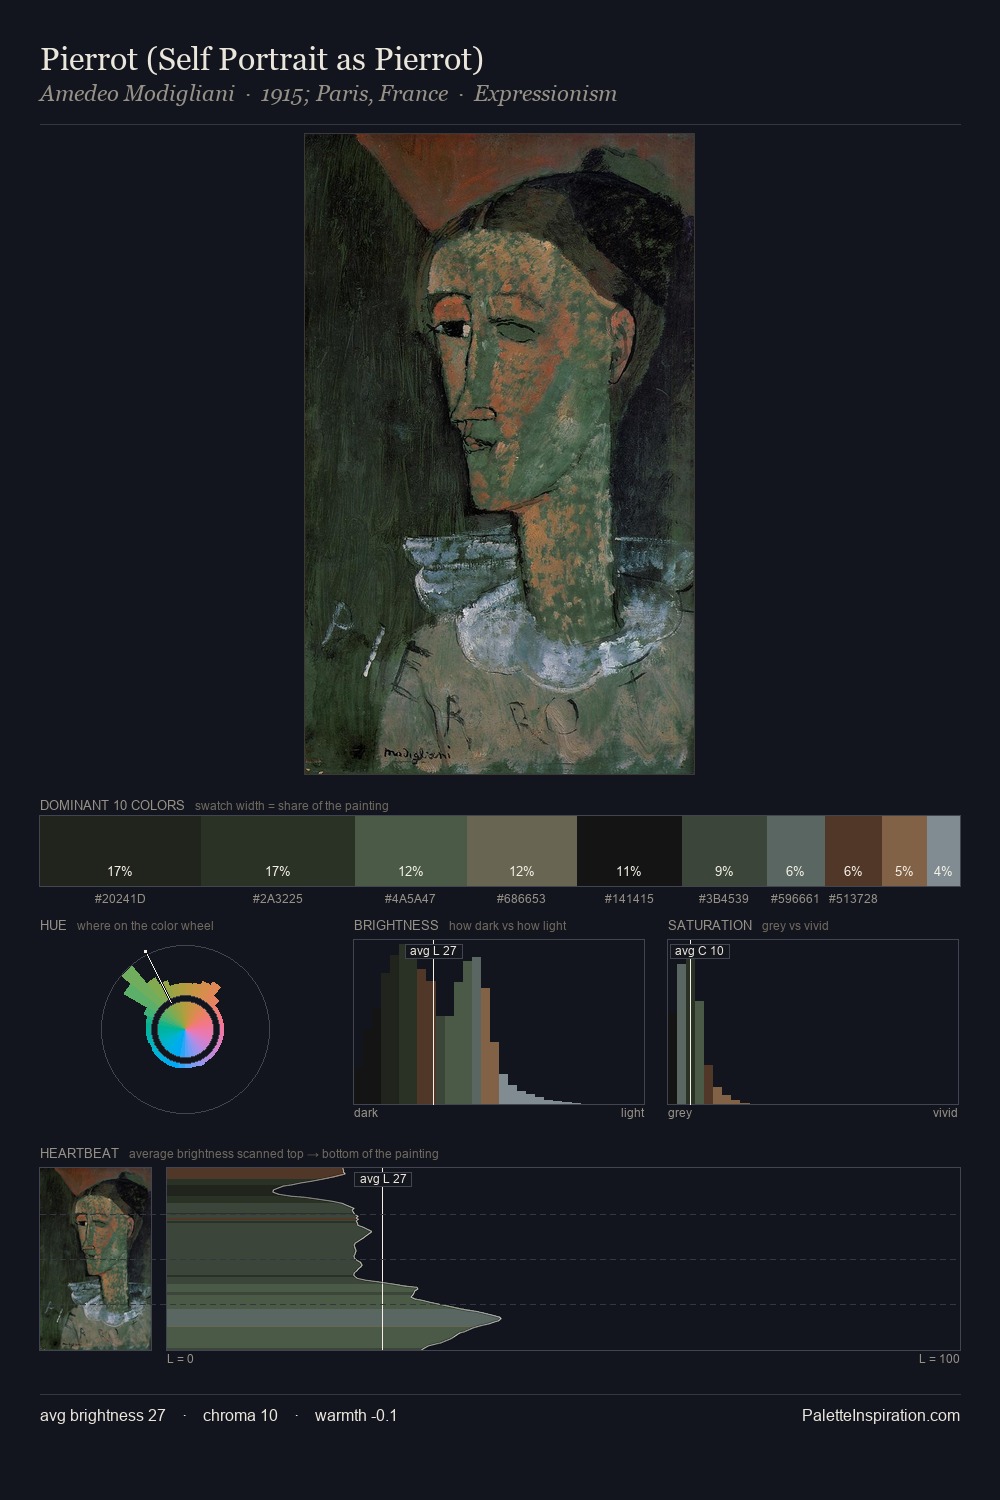Select the #3B4539 swatch at 9%
This screenshot has width=1000, height=1500.
click(724, 851)
